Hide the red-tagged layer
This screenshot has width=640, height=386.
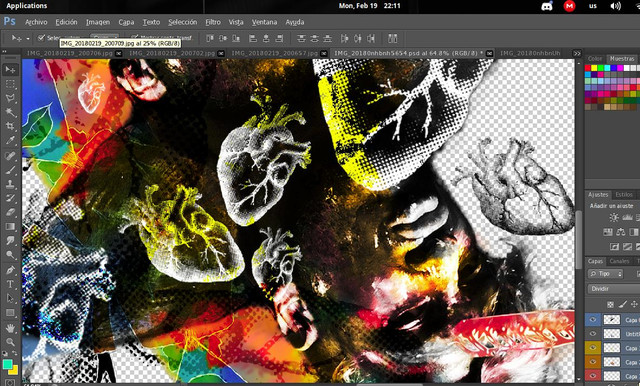pos(593,375)
